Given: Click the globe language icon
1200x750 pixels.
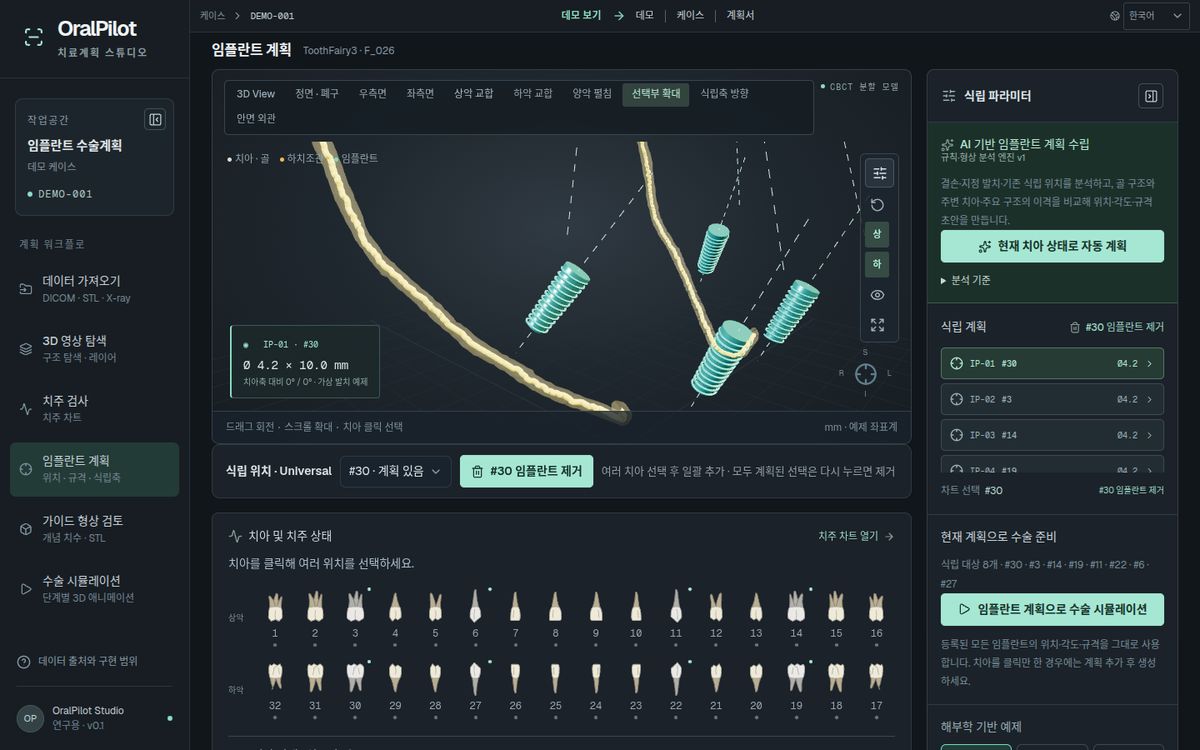Looking at the screenshot, I should pyautogui.click(x=1115, y=16).
